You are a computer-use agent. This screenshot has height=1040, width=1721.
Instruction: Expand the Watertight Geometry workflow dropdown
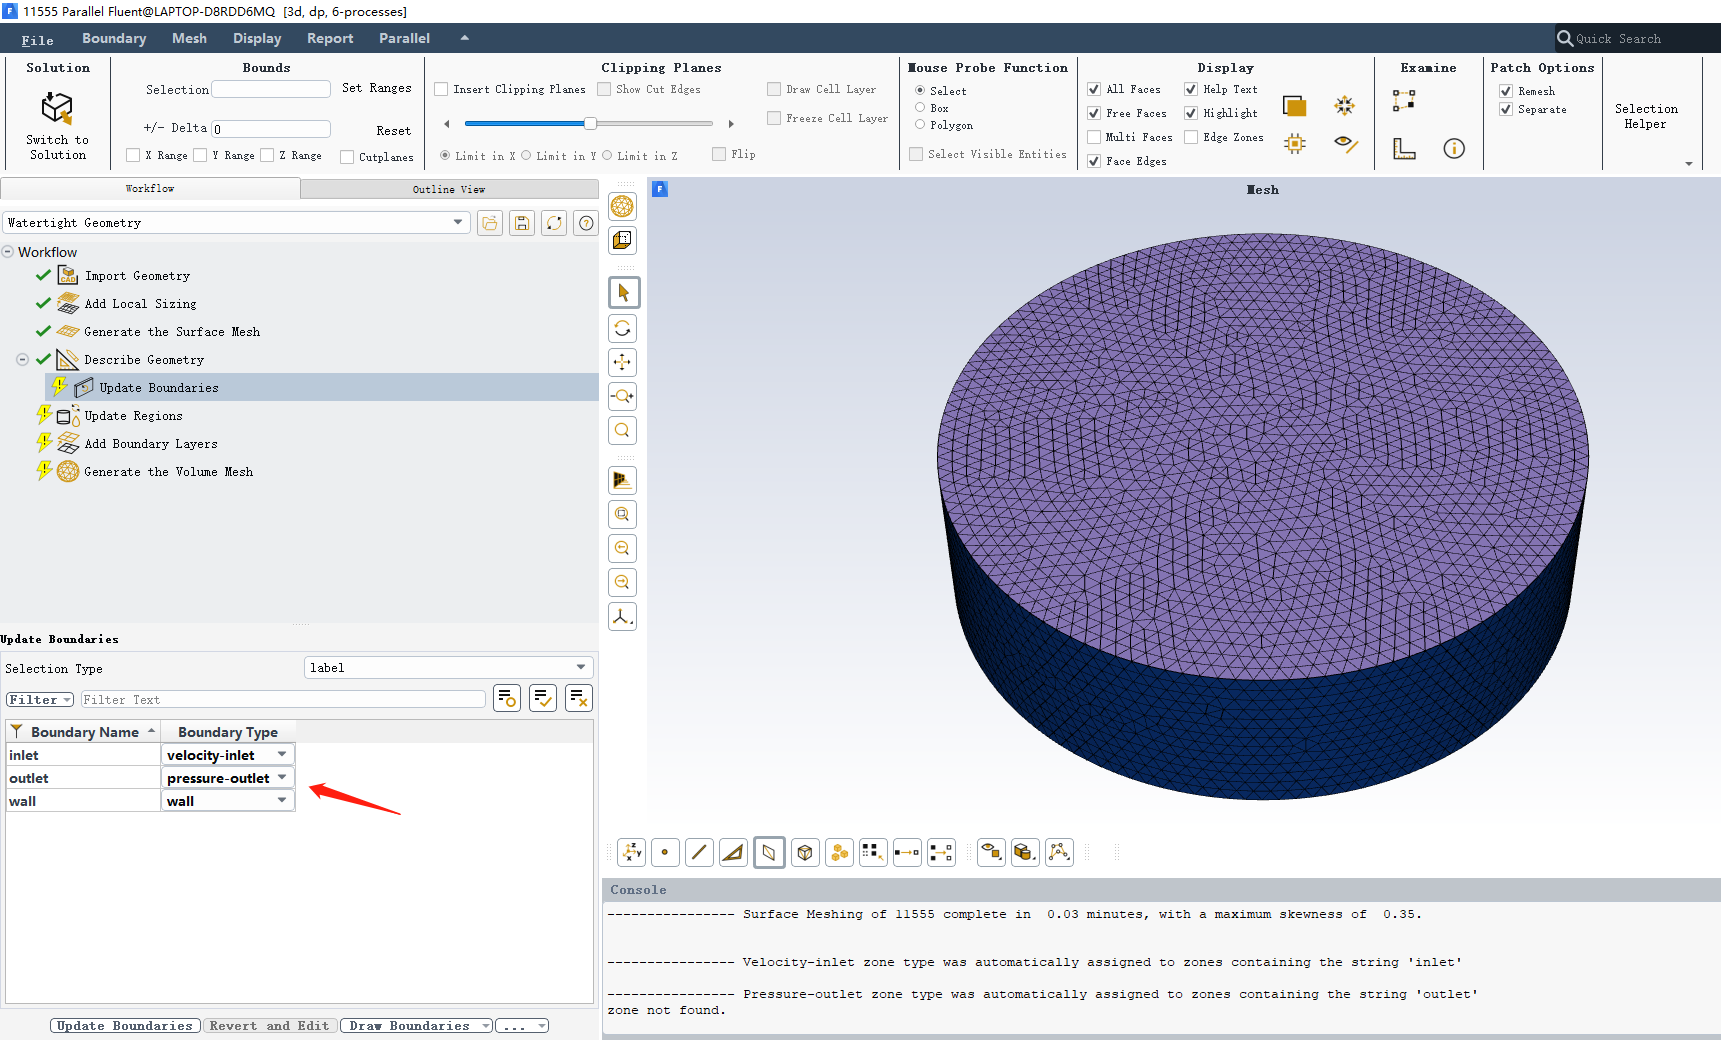[x=458, y=223]
